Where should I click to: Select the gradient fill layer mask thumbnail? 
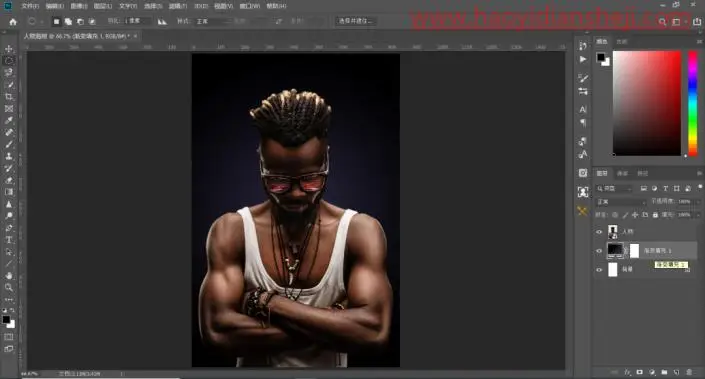(634, 250)
